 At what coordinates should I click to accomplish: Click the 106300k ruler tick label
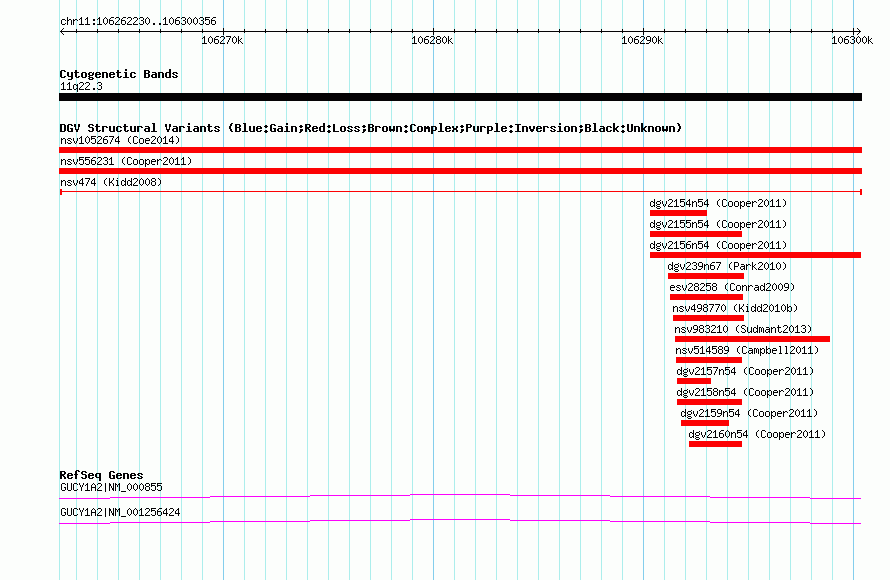(852, 40)
